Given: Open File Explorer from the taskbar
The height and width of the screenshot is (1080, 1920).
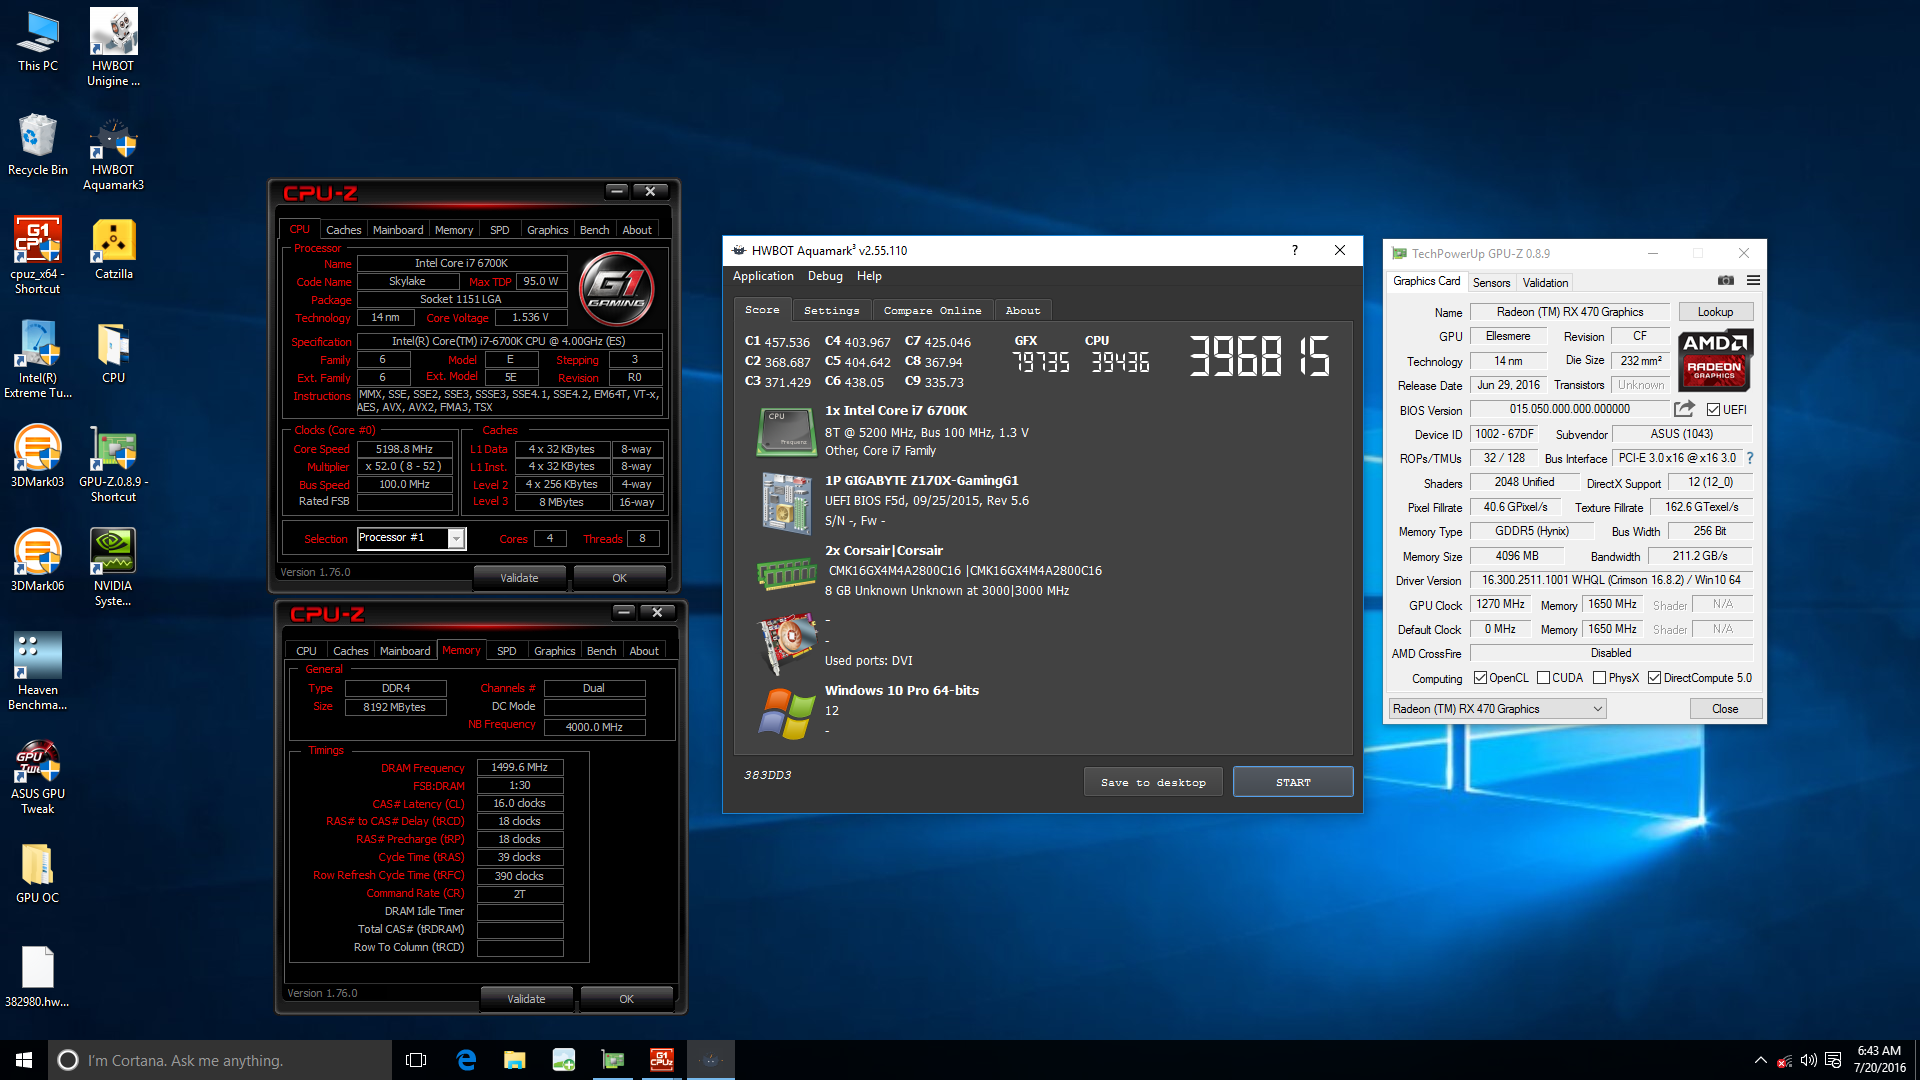Looking at the screenshot, I should 515,1060.
